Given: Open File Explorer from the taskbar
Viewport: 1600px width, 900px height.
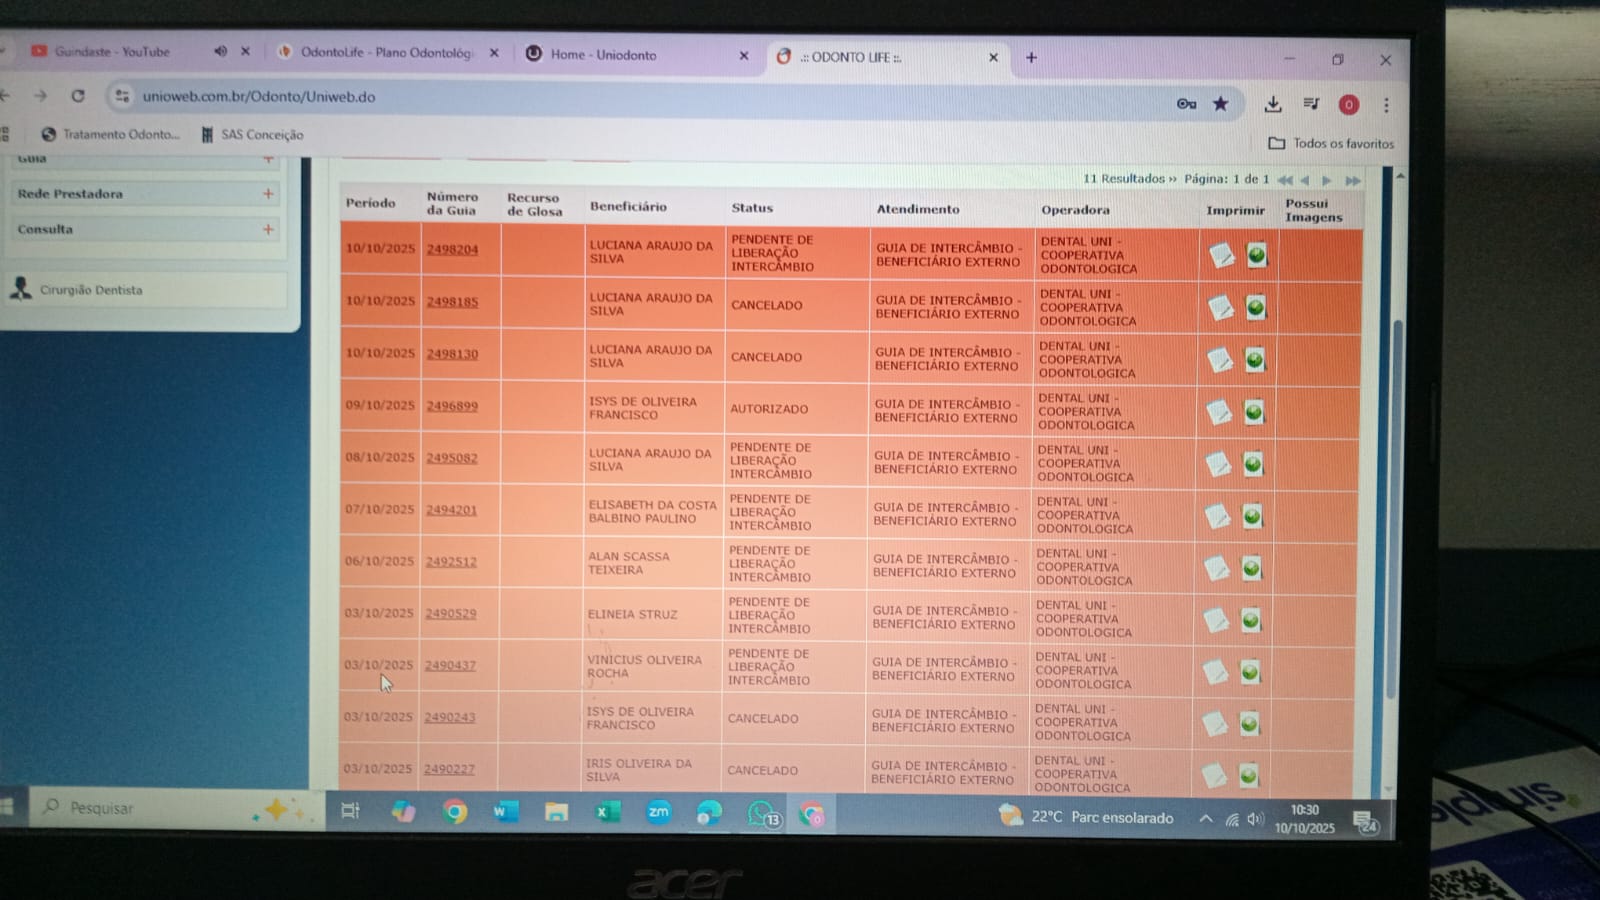Looking at the screenshot, I should [x=556, y=812].
